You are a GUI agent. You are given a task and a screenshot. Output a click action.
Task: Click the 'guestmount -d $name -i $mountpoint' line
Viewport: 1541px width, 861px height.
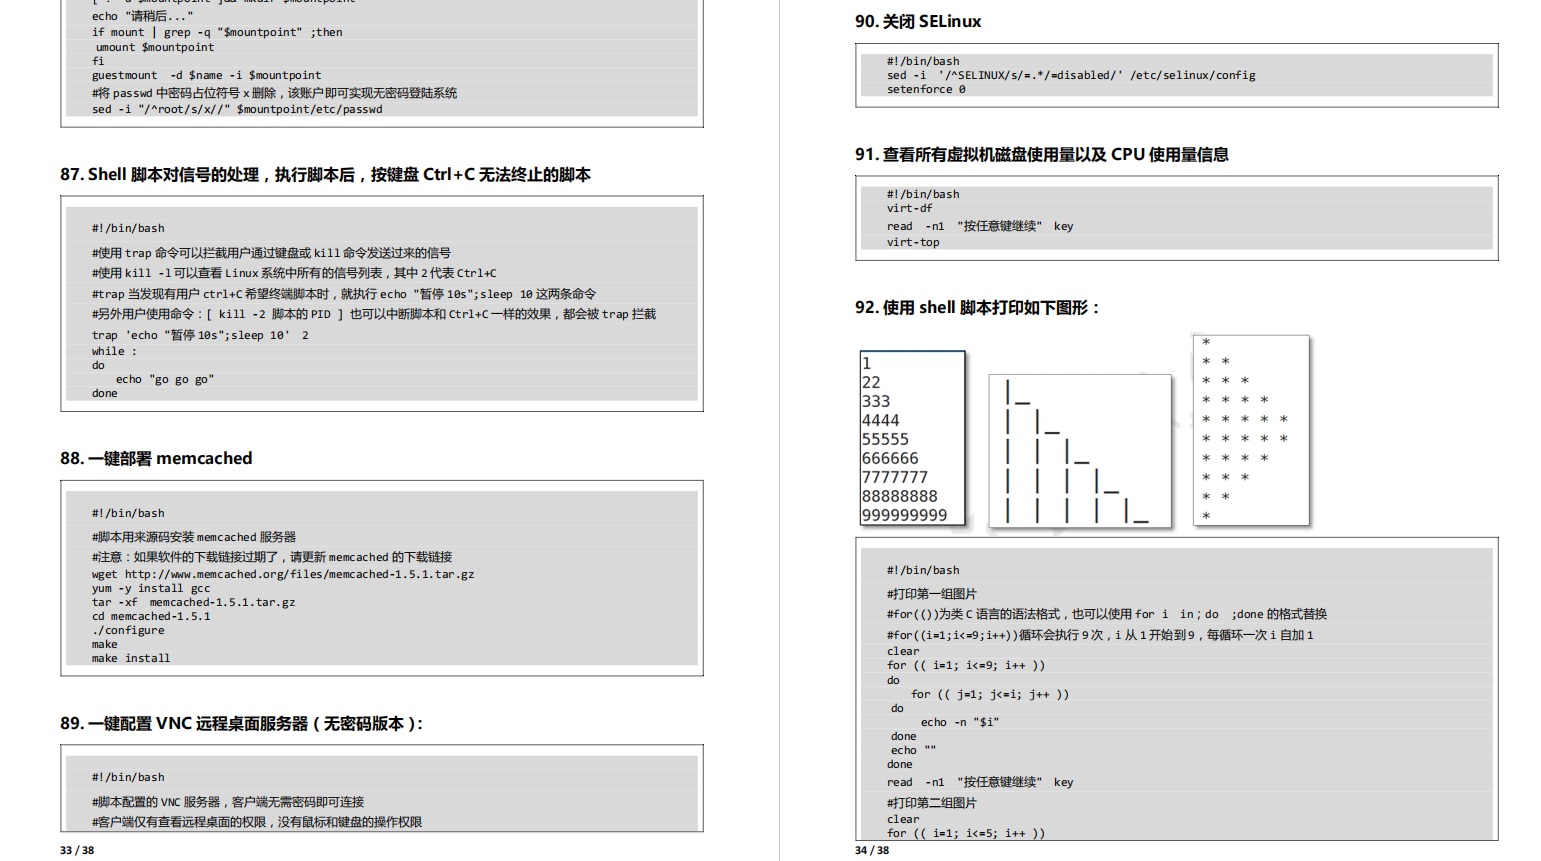[x=207, y=75]
